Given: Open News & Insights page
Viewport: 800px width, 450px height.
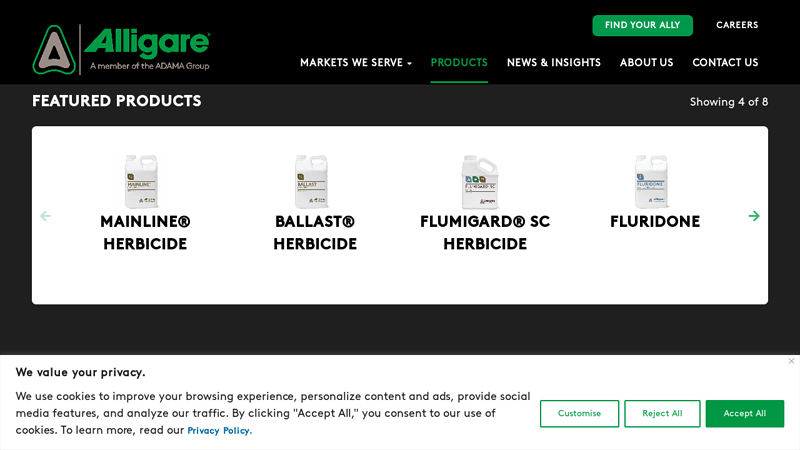Looking at the screenshot, I should tap(554, 62).
